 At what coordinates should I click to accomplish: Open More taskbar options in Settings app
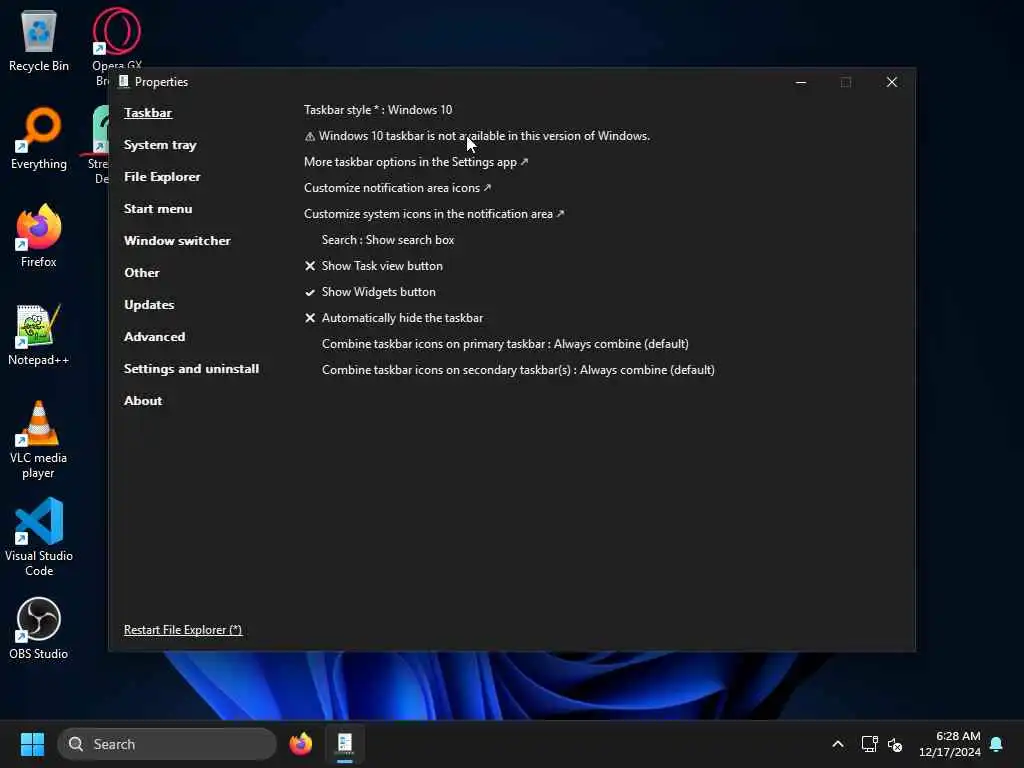point(416,161)
